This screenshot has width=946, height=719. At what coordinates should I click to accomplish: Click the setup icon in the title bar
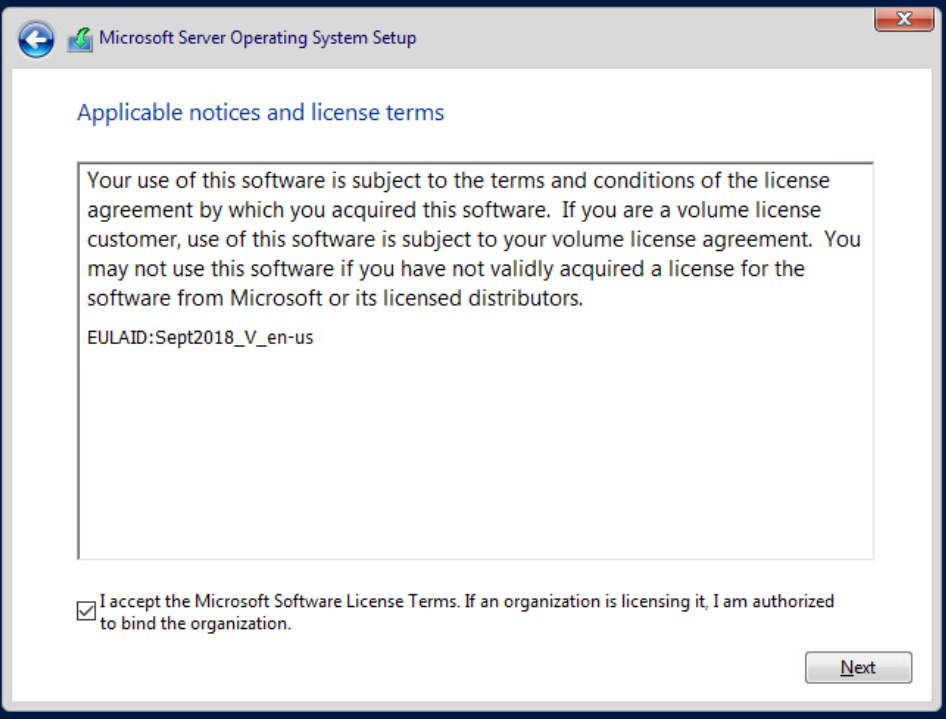80,40
